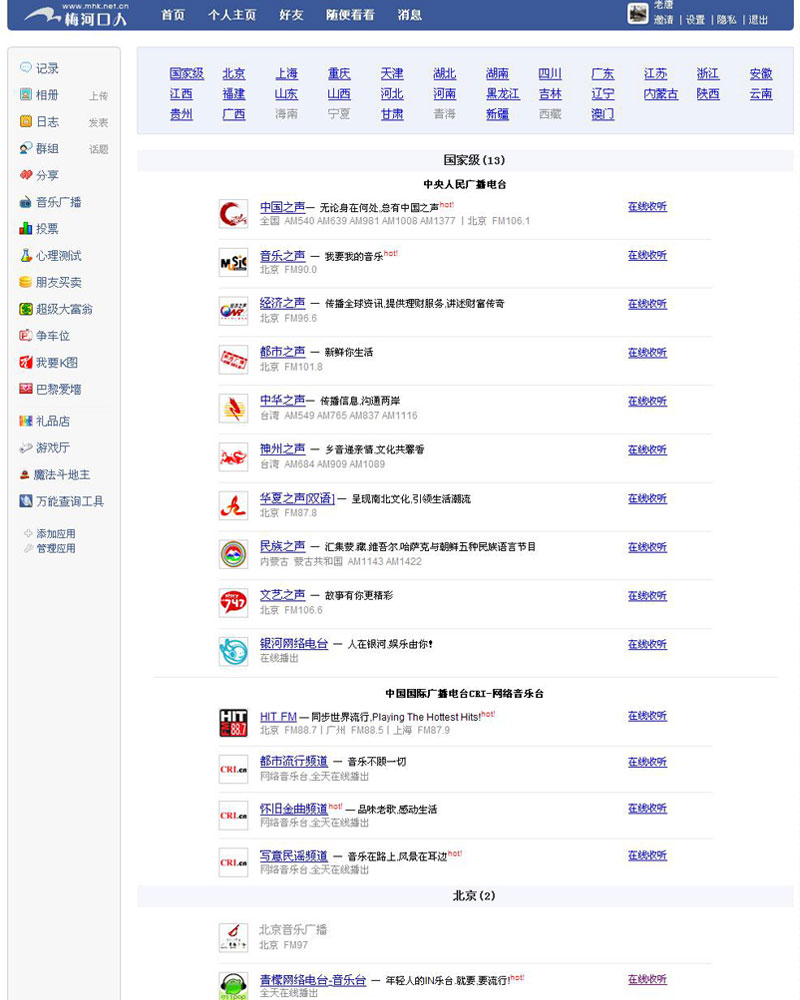The image size is (800, 1000).
Task: Select the 上海 region filter
Action: pos(286,73)
